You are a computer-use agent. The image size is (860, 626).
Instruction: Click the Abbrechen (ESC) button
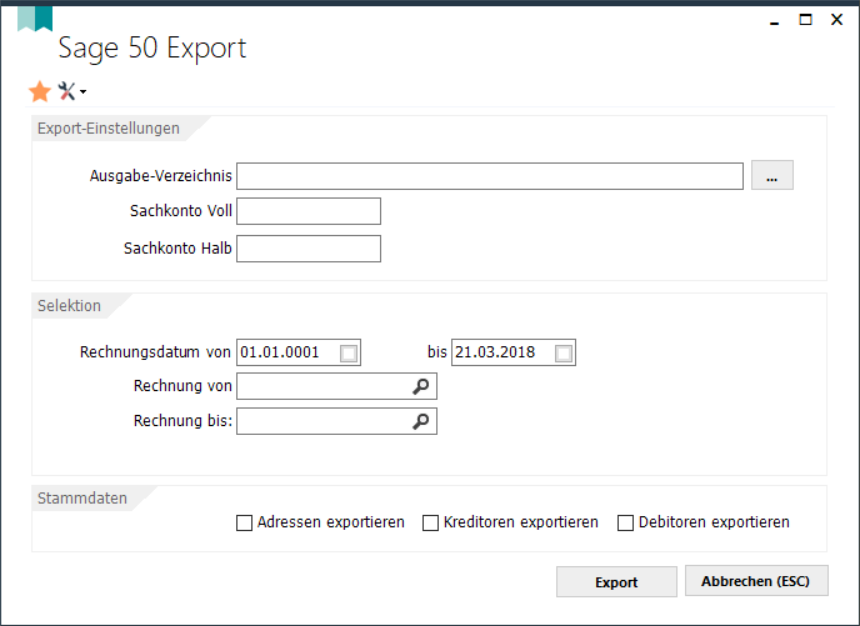pos(756,581)
